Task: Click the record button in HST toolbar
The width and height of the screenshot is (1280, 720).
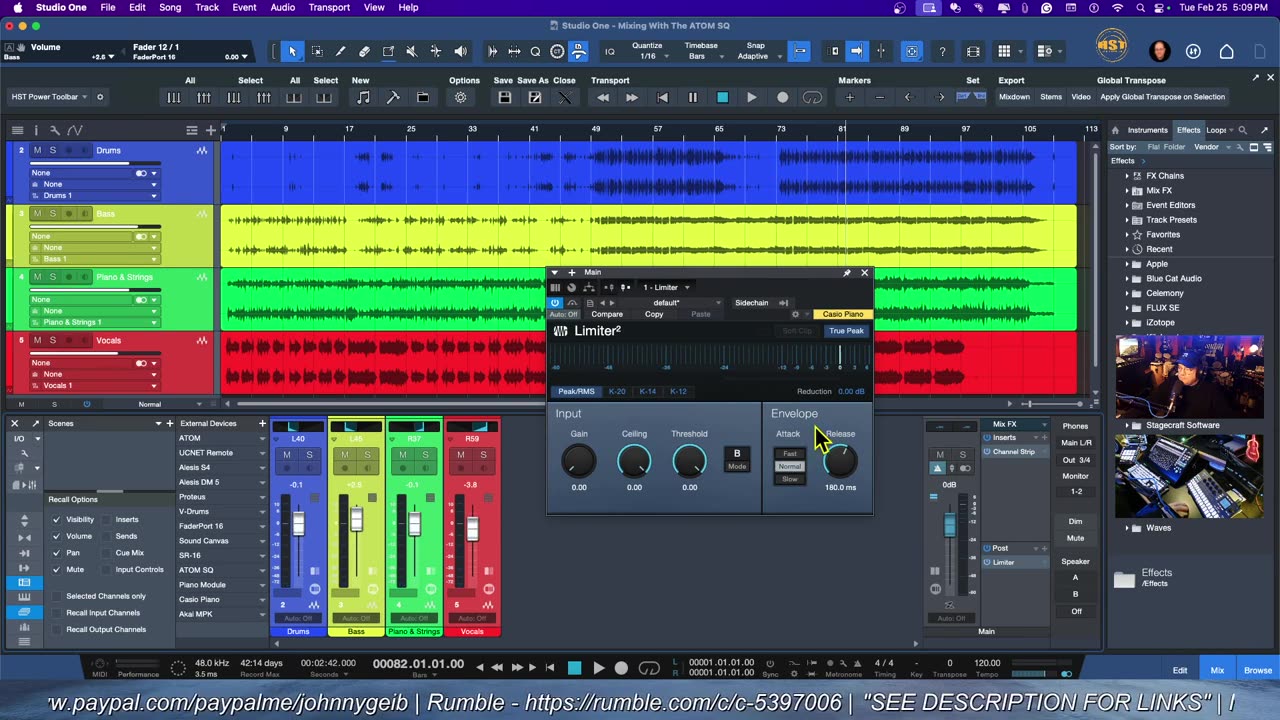Action: (x=782, y=97)
